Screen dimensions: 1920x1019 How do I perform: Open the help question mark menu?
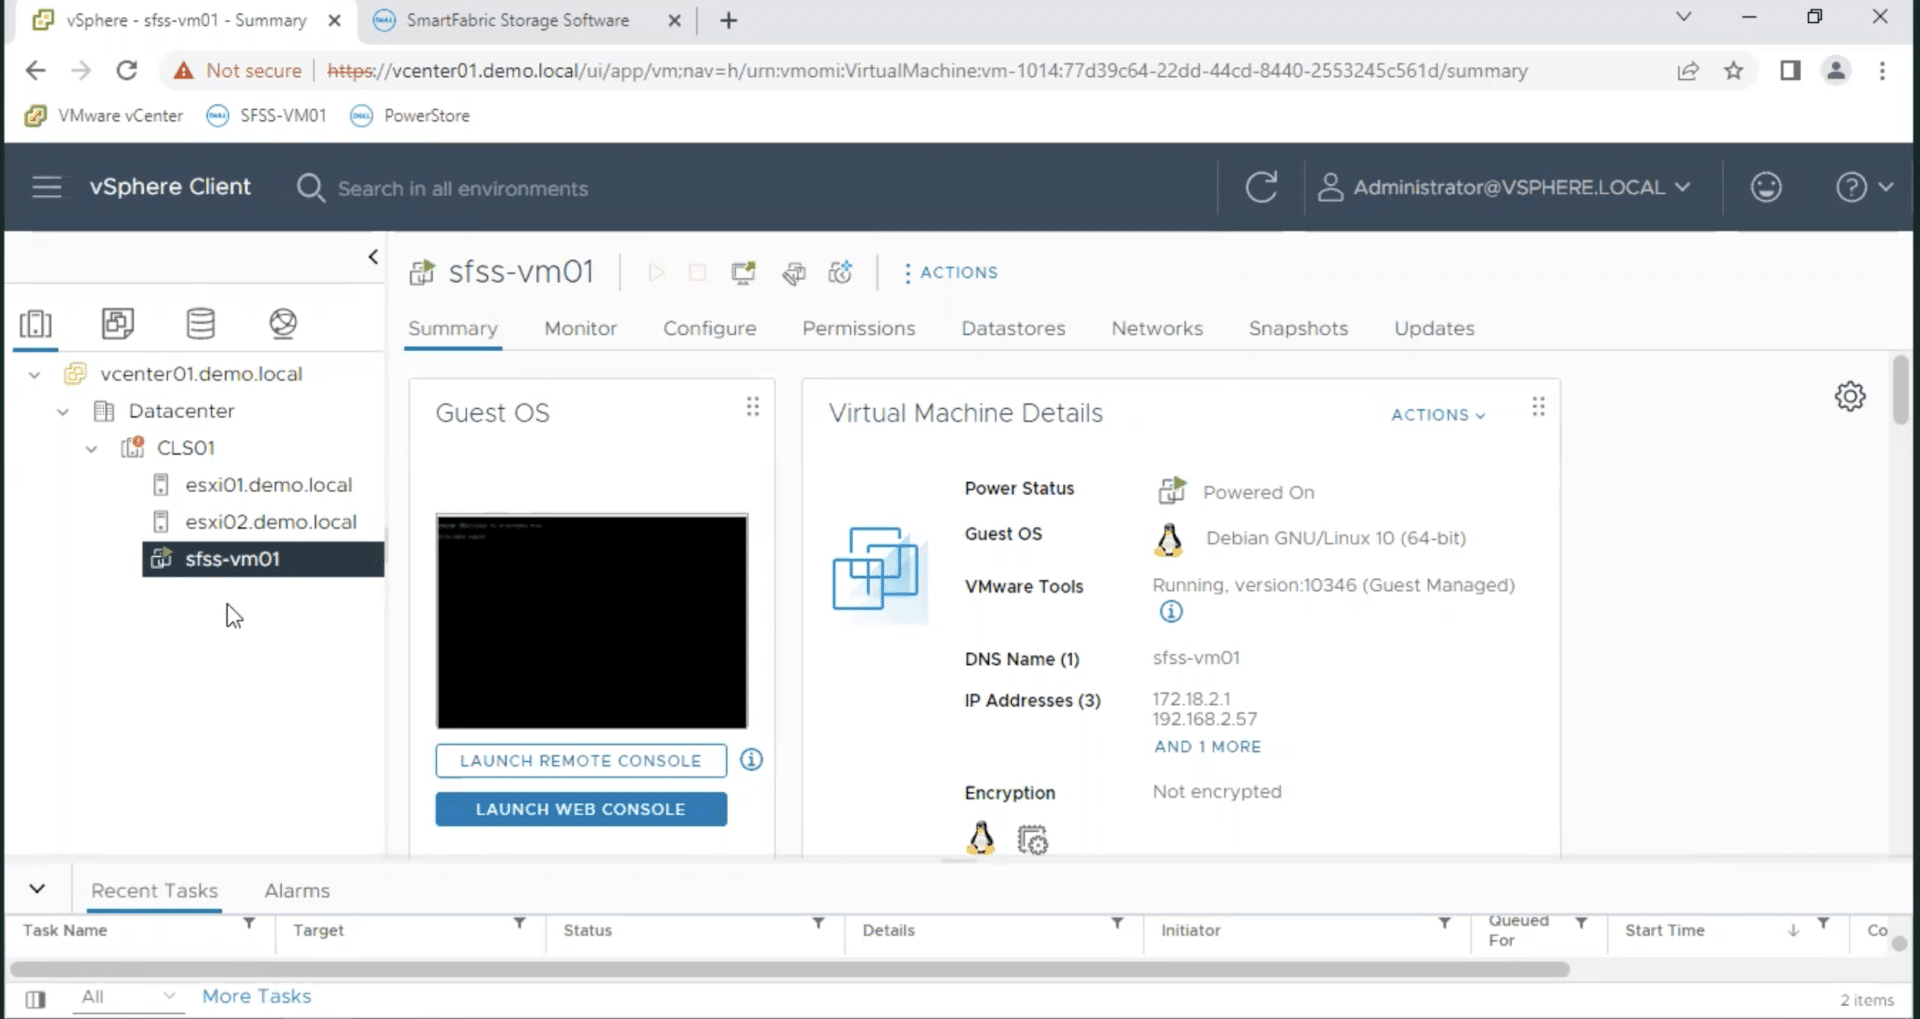1864,187
